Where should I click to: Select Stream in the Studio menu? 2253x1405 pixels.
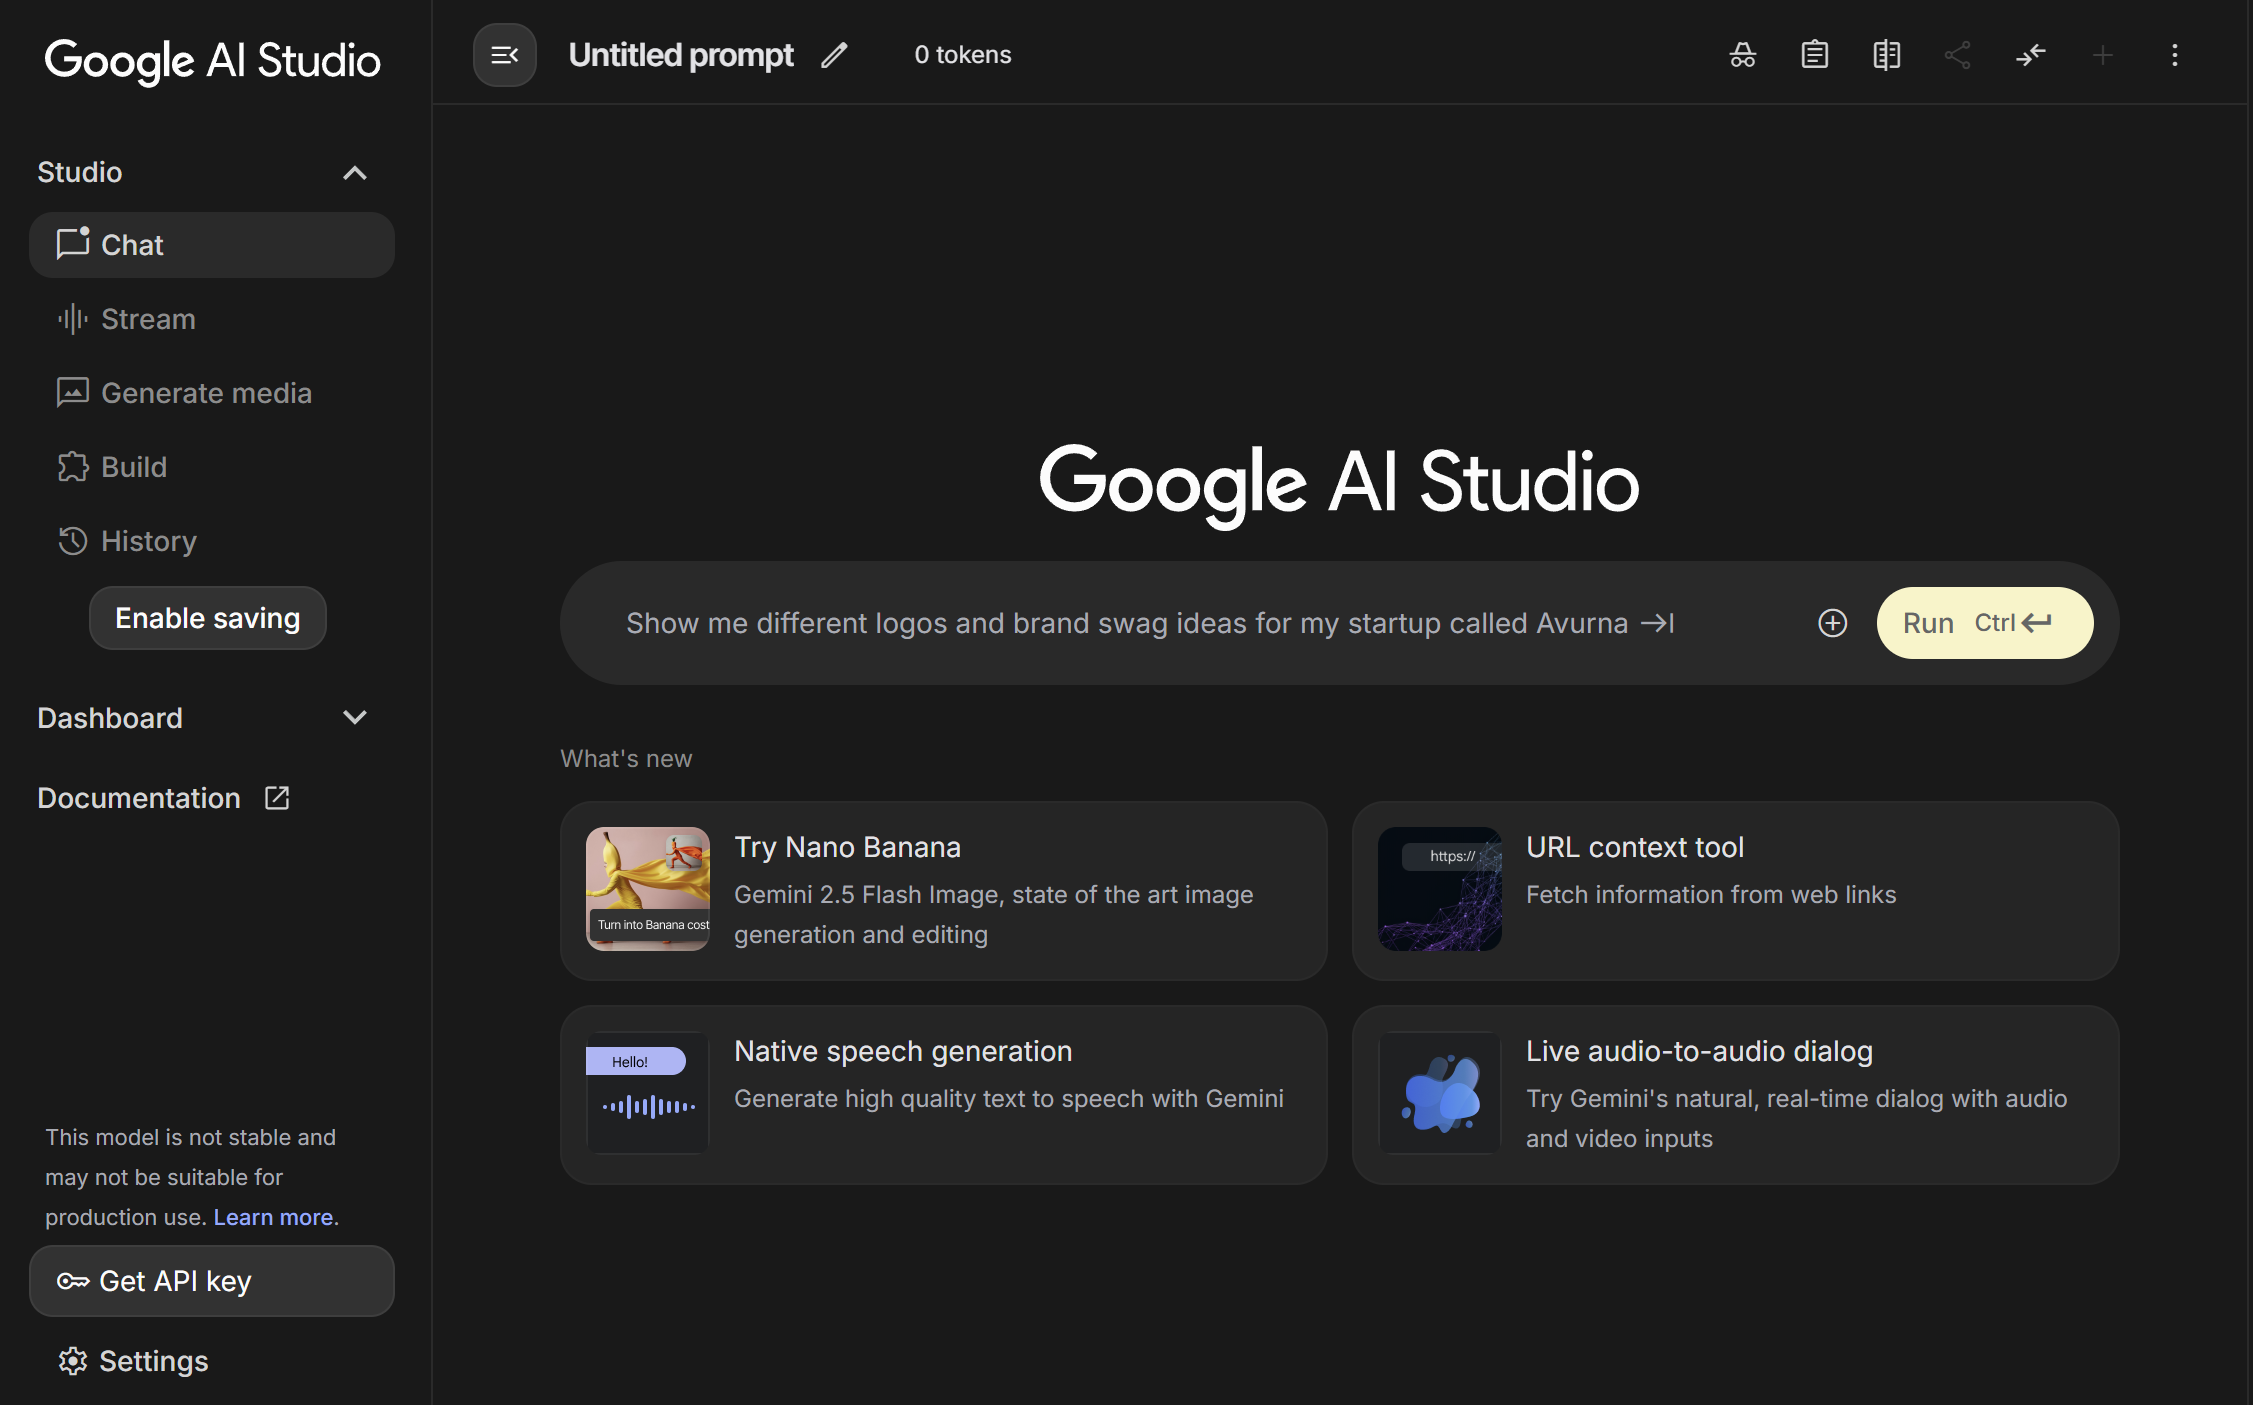point(212,319)
